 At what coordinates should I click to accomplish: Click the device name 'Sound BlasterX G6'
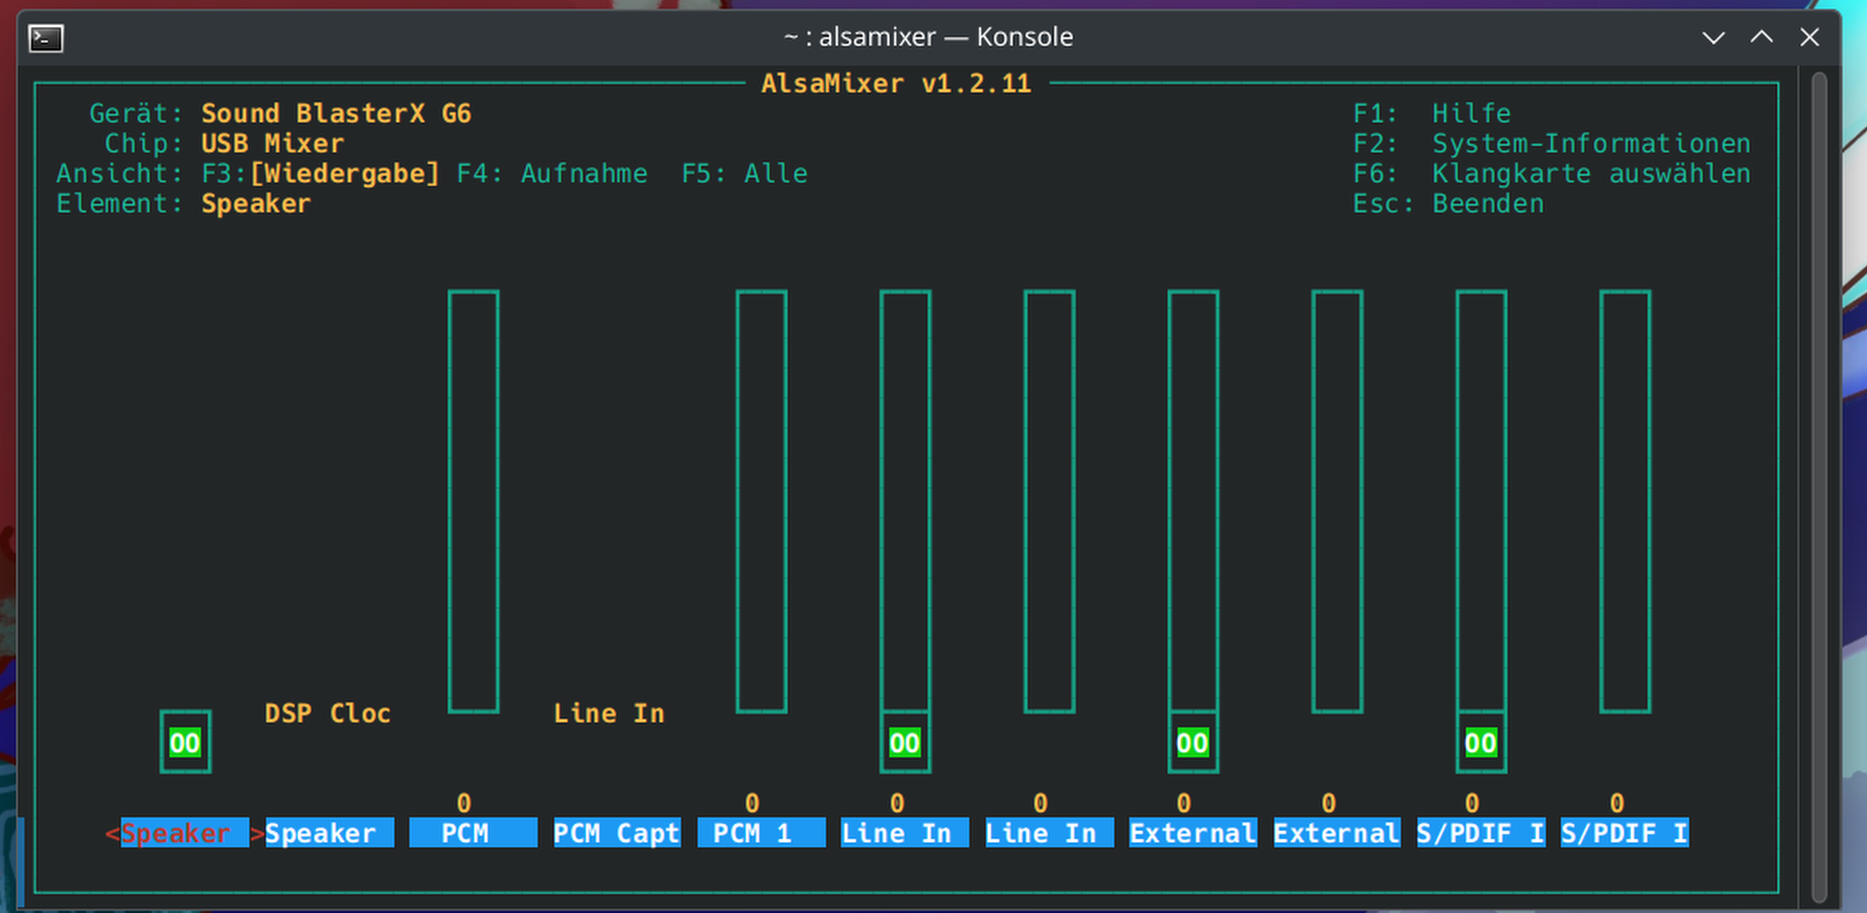tap(336, 113)
